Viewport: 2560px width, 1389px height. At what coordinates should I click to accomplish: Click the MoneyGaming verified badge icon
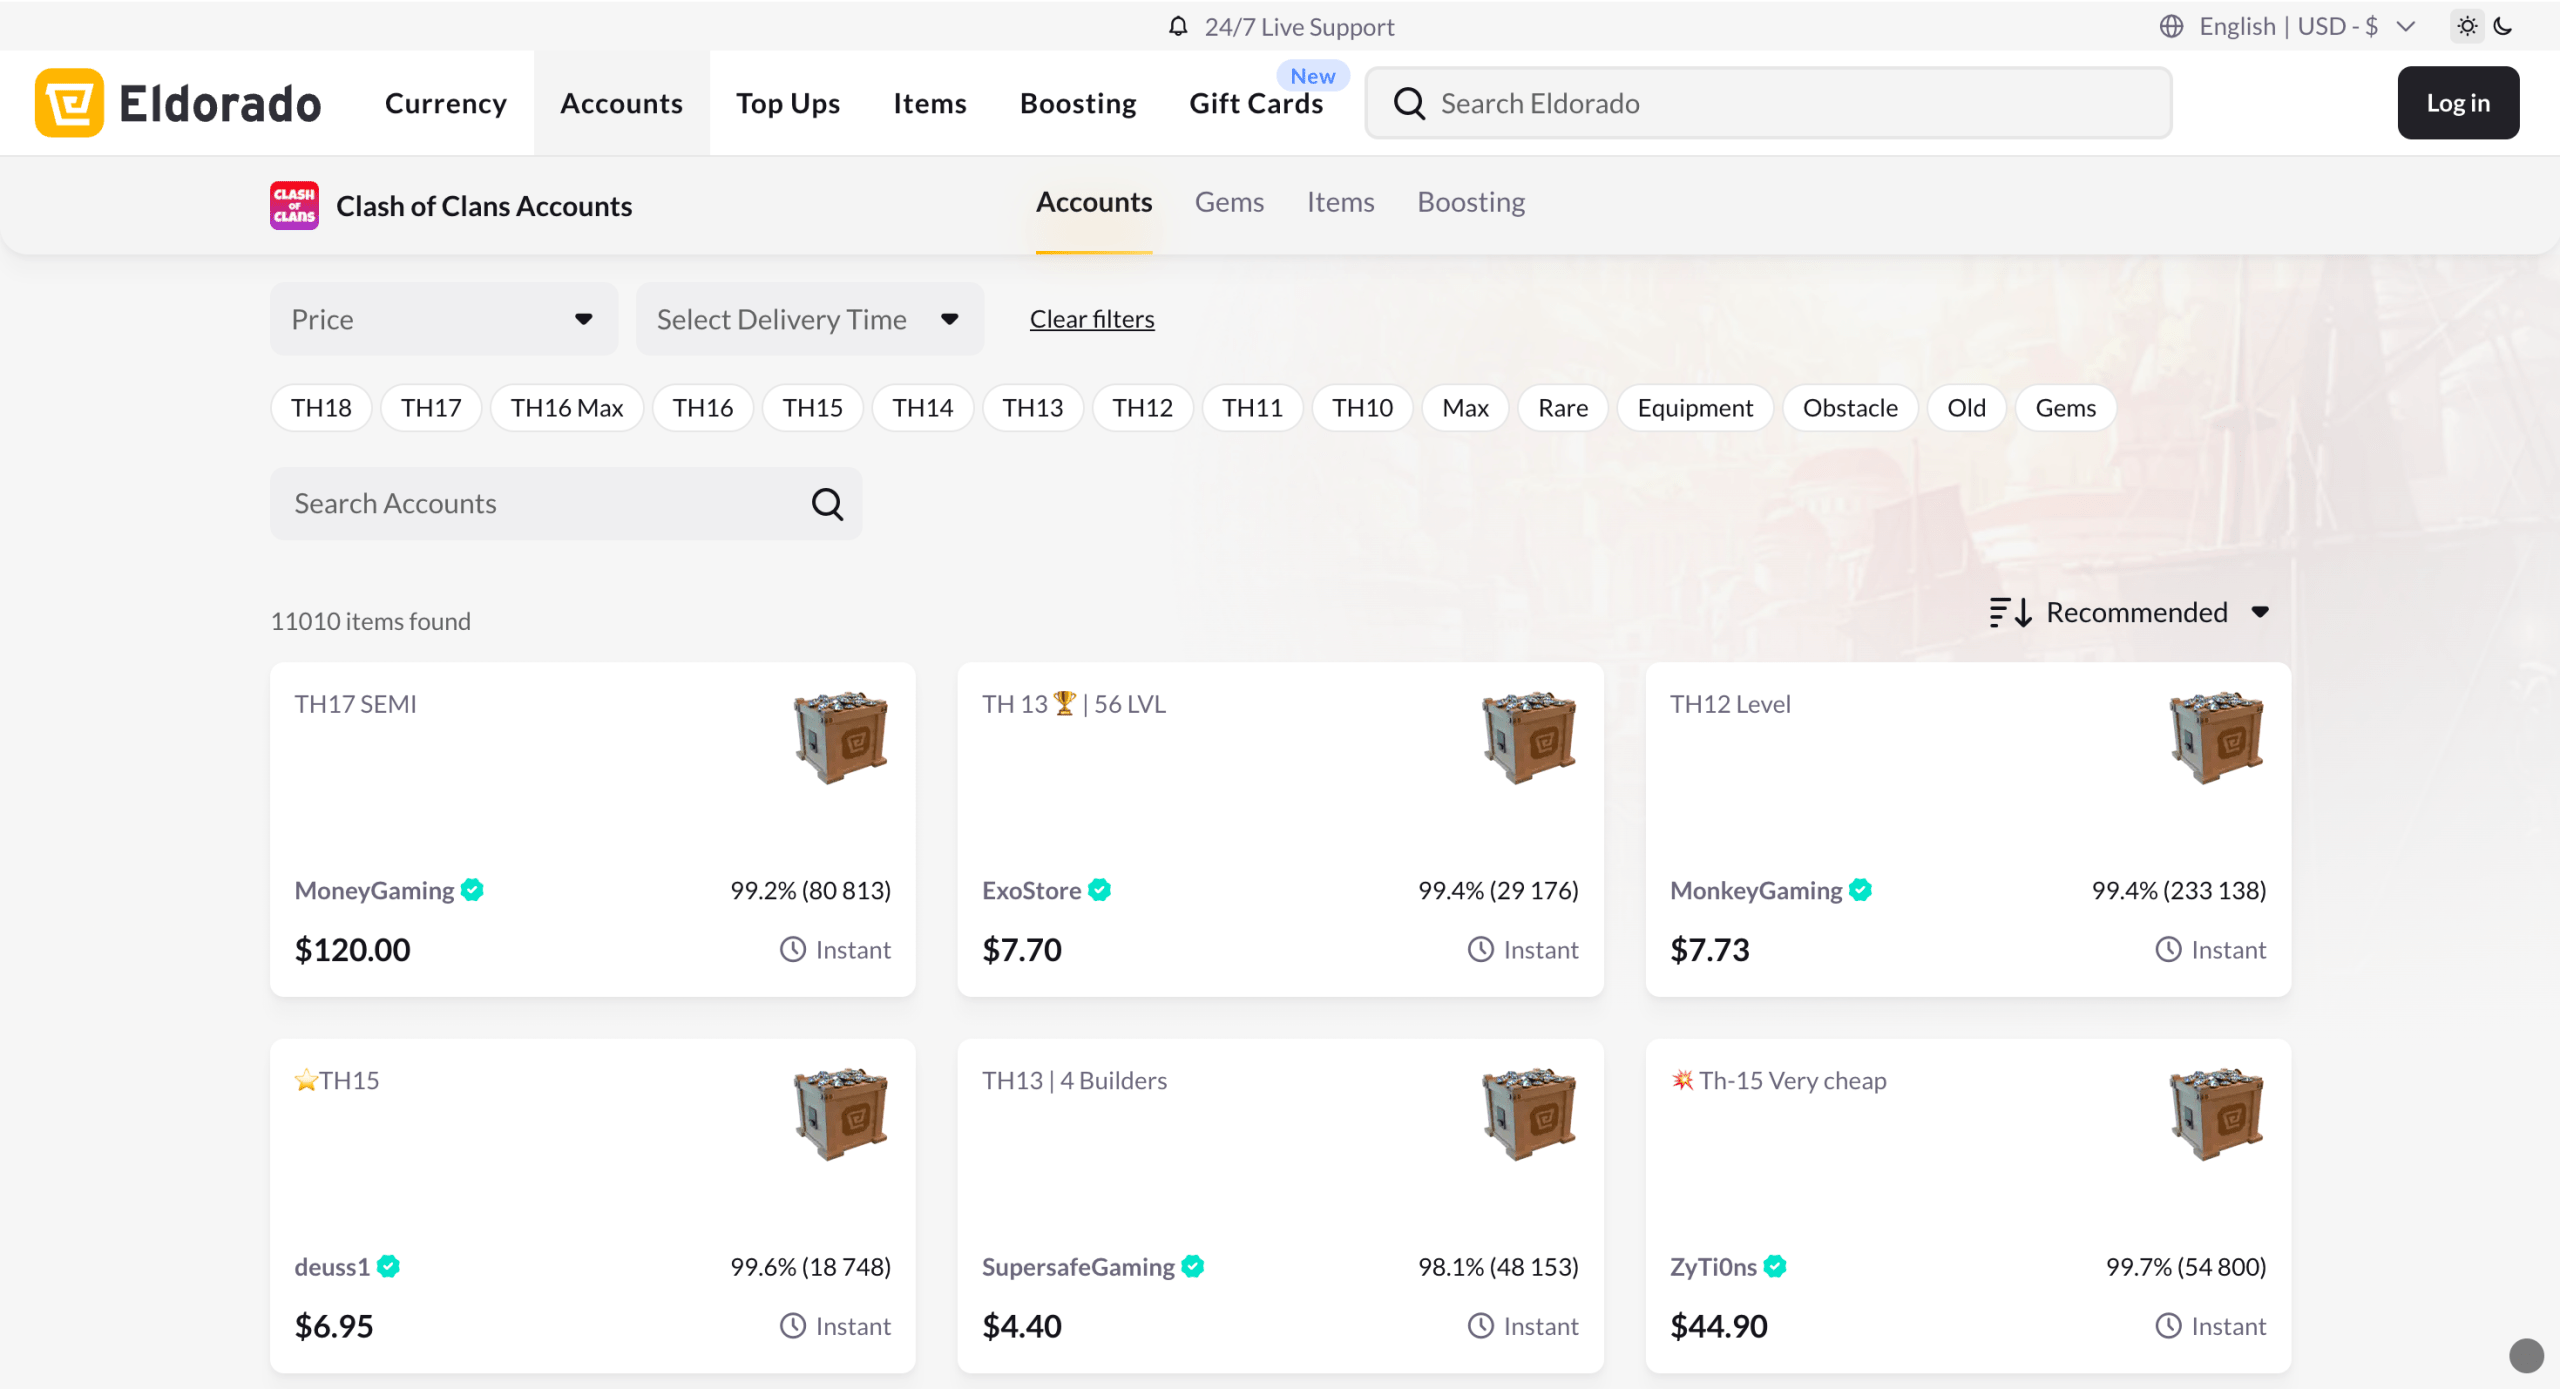coord(473,890)
